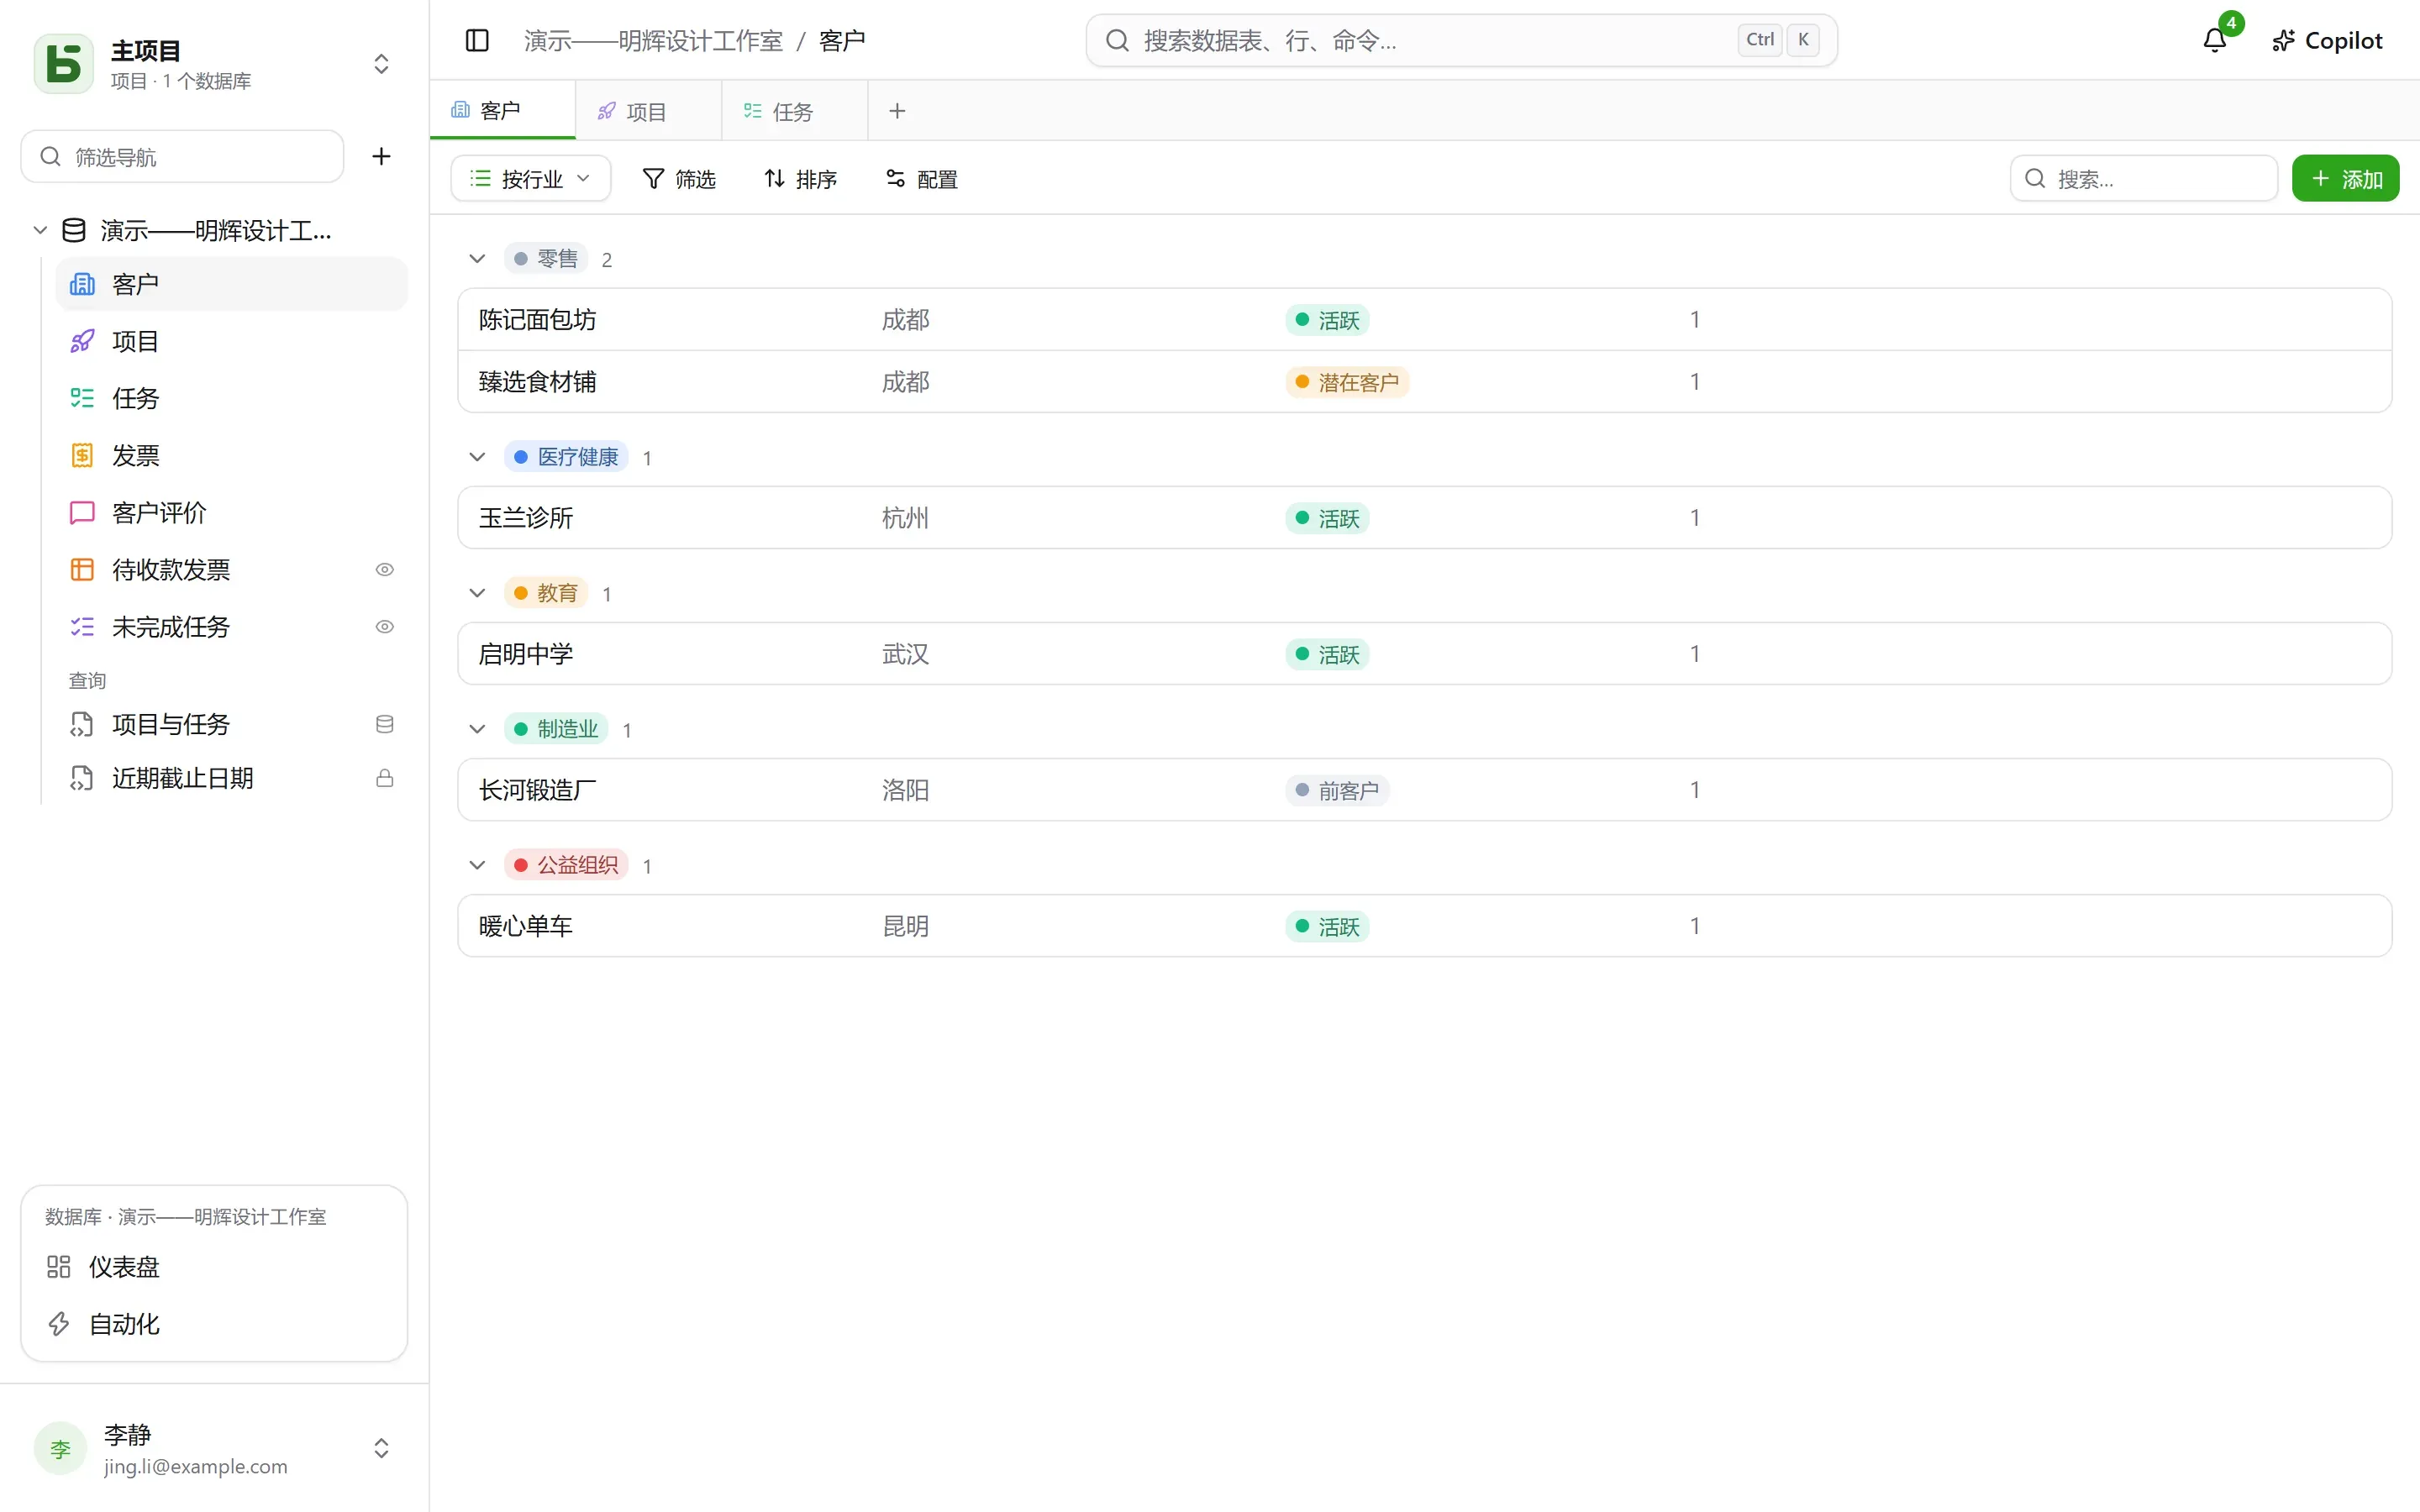Open 任务 table in sidebar

231,398
